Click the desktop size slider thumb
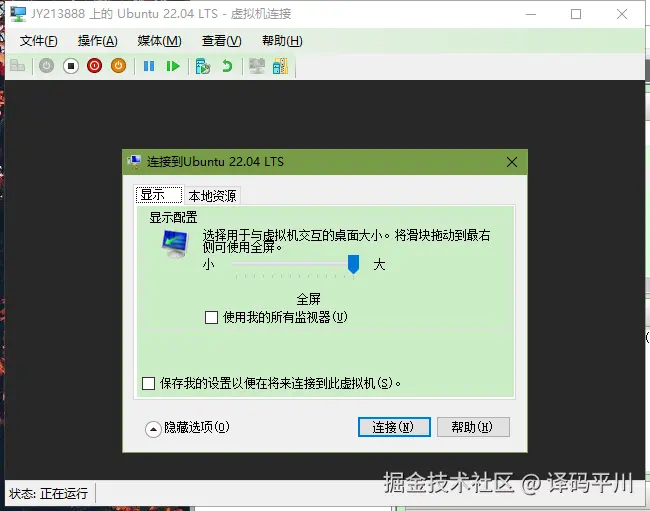 (x=353, y=264)
